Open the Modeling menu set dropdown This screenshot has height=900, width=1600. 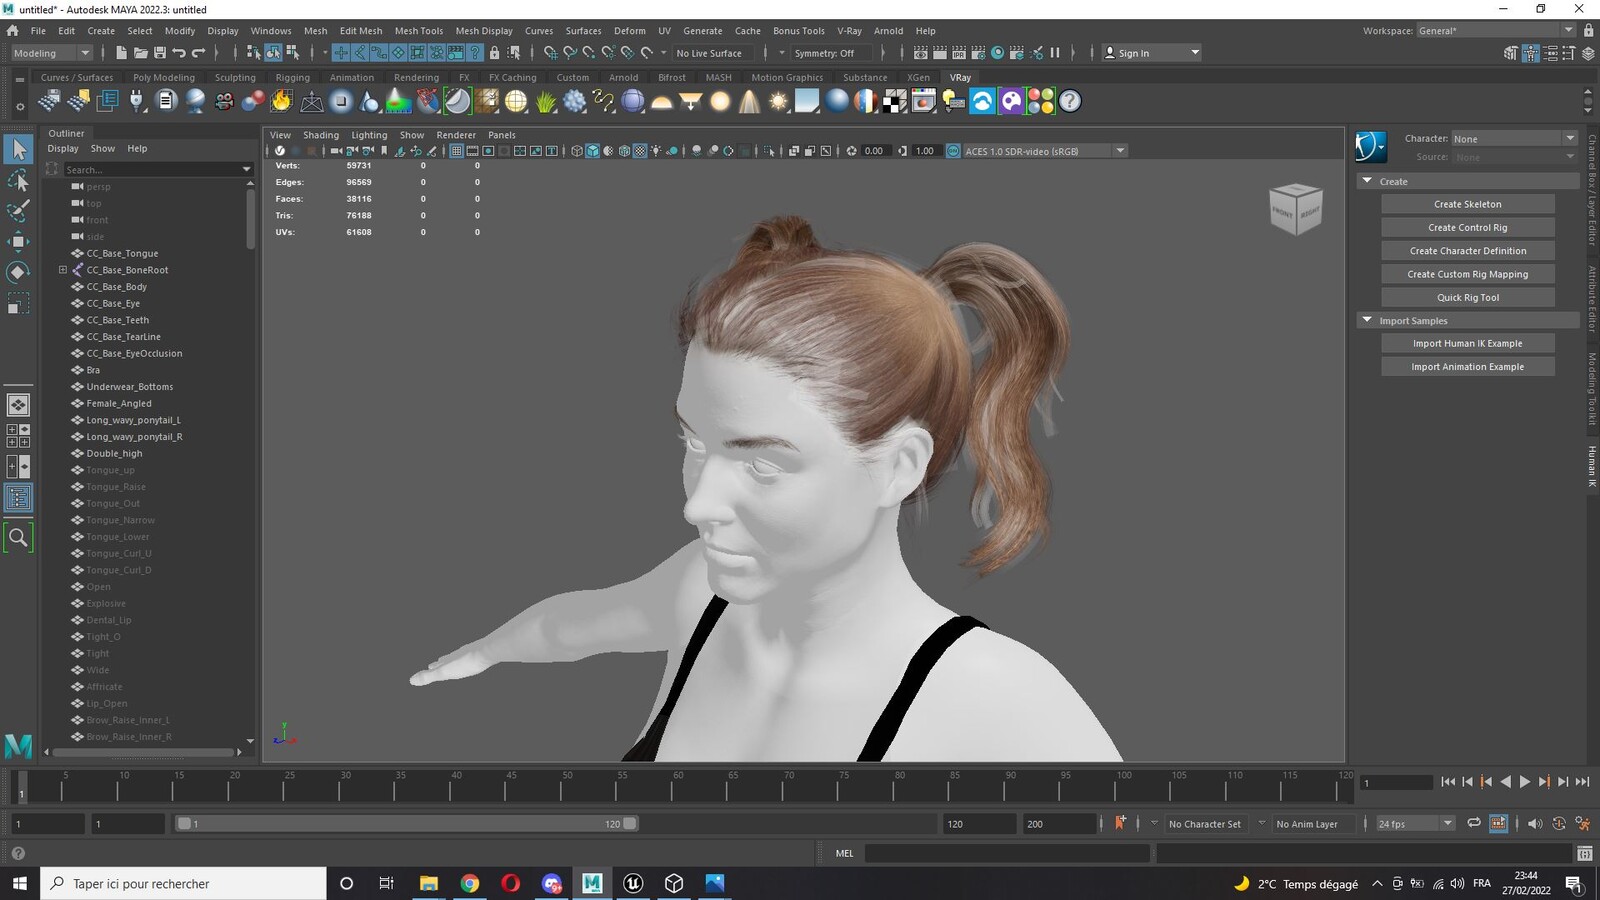(51, 53)
